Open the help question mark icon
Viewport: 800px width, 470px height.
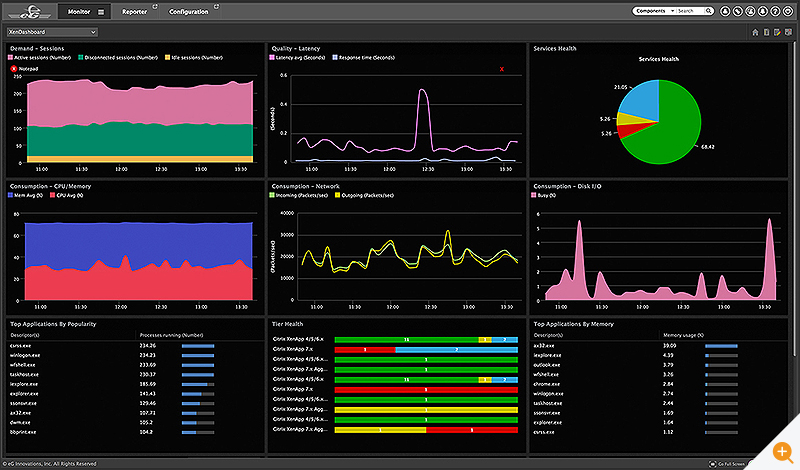[x=775, y=11]
